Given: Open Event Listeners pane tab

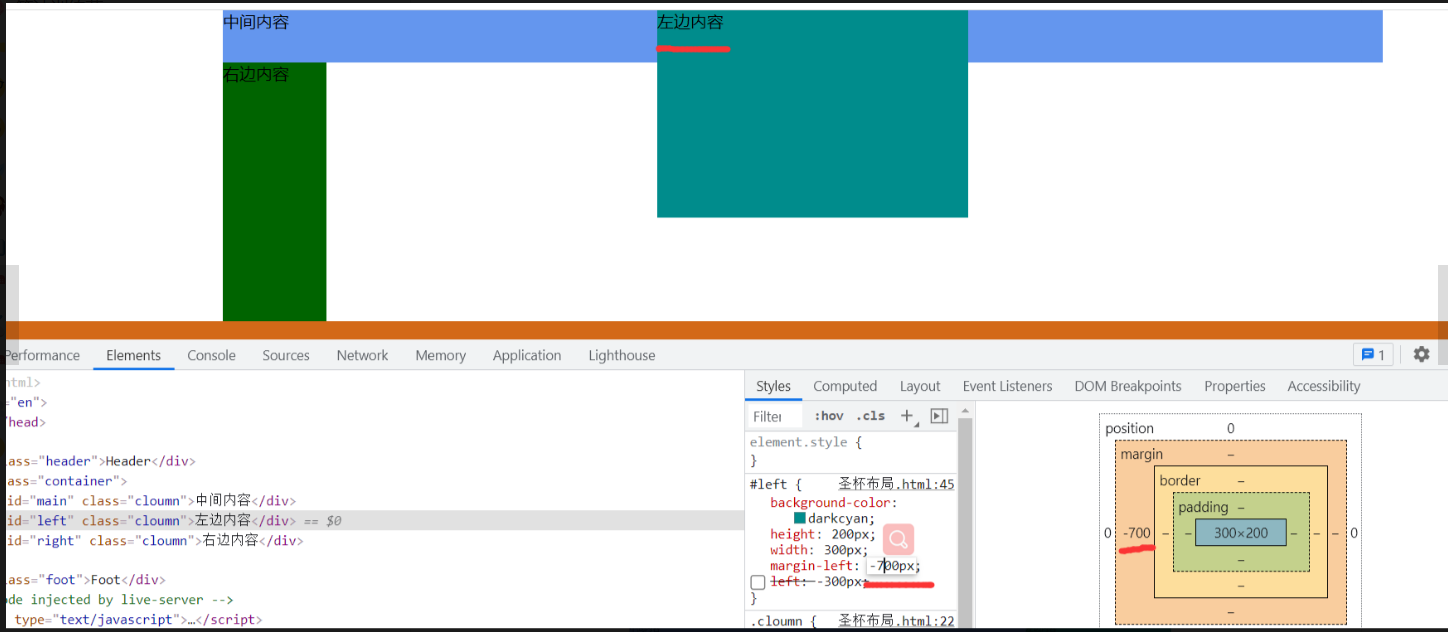Looking at the screenshot, I should 1007,386.
